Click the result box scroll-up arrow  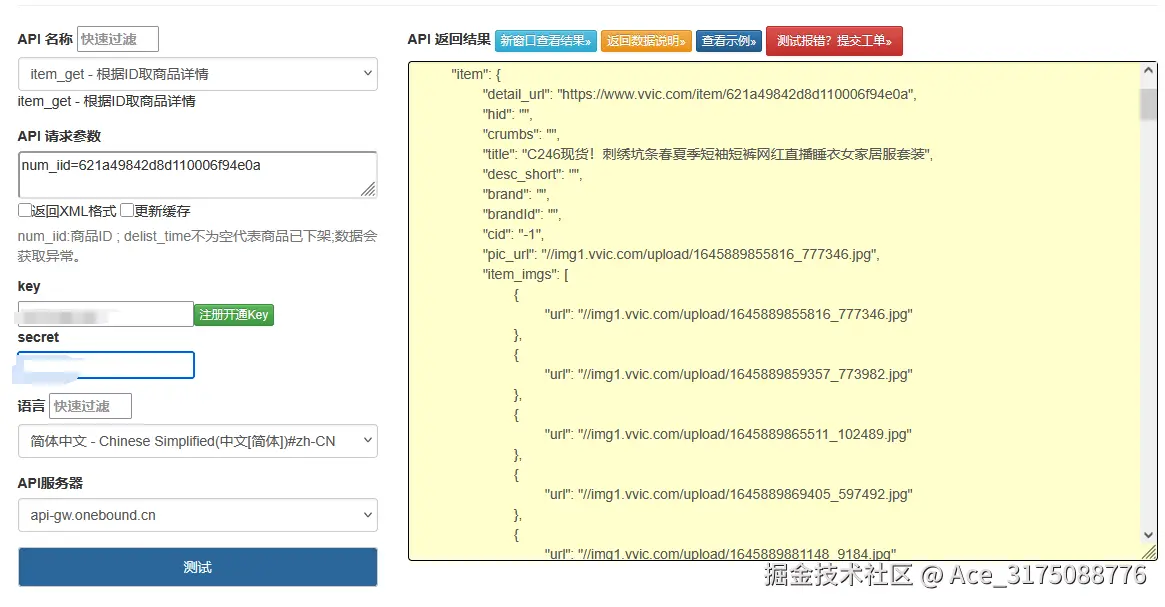tap(1149, 71)
